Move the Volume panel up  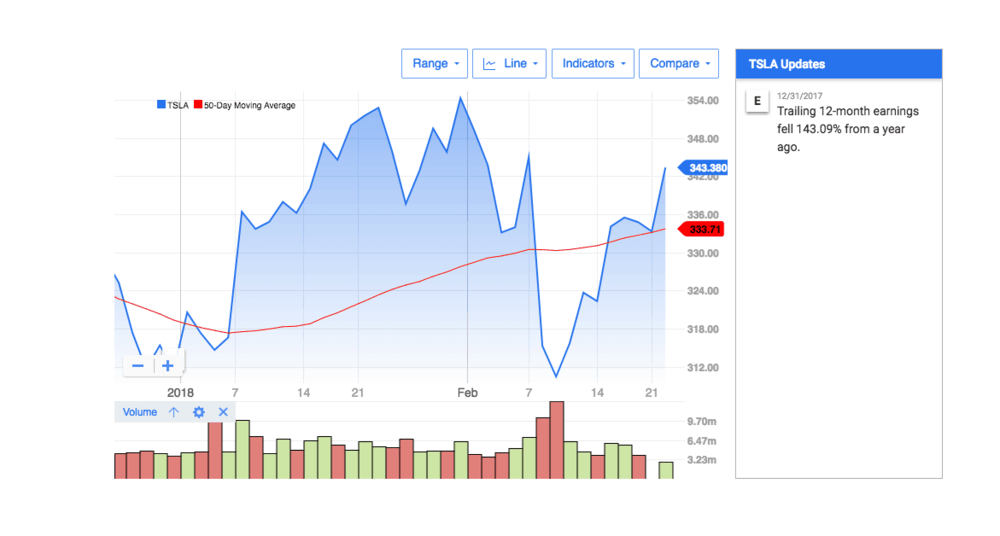pyautogui.click(x=173, y=412)
